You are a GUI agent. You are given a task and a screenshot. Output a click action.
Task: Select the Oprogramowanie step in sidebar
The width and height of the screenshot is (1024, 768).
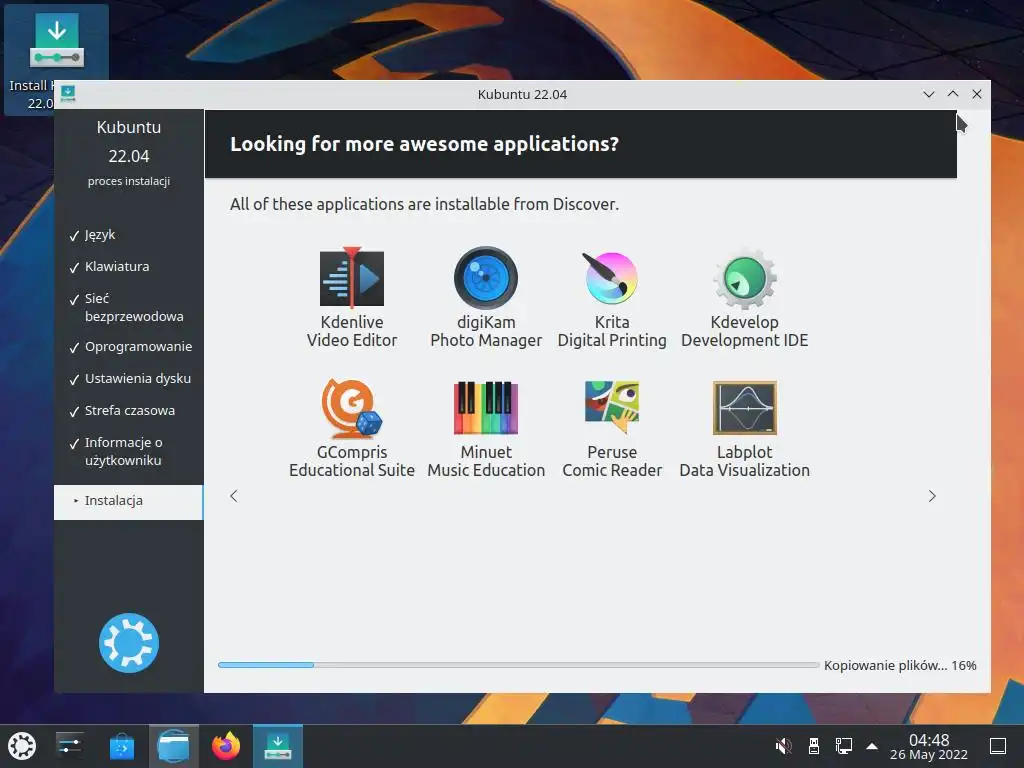click(x=138, y=347)
